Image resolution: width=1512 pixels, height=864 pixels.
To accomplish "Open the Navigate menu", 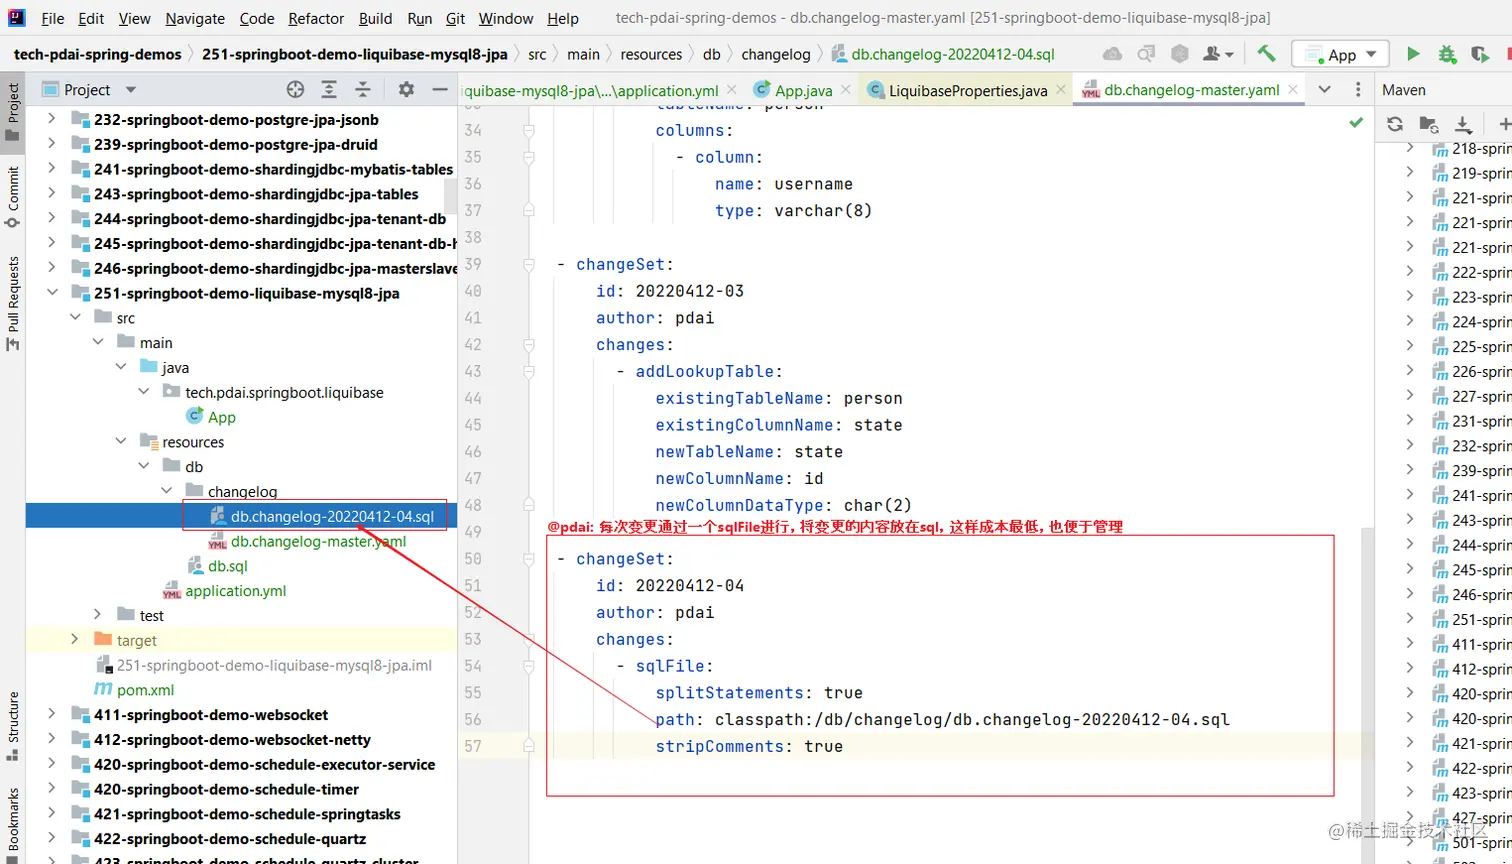I will [195, 18].
